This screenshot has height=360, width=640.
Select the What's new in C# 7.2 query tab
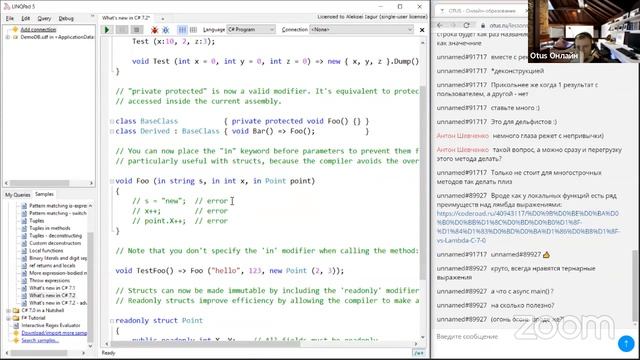point(126,18)
